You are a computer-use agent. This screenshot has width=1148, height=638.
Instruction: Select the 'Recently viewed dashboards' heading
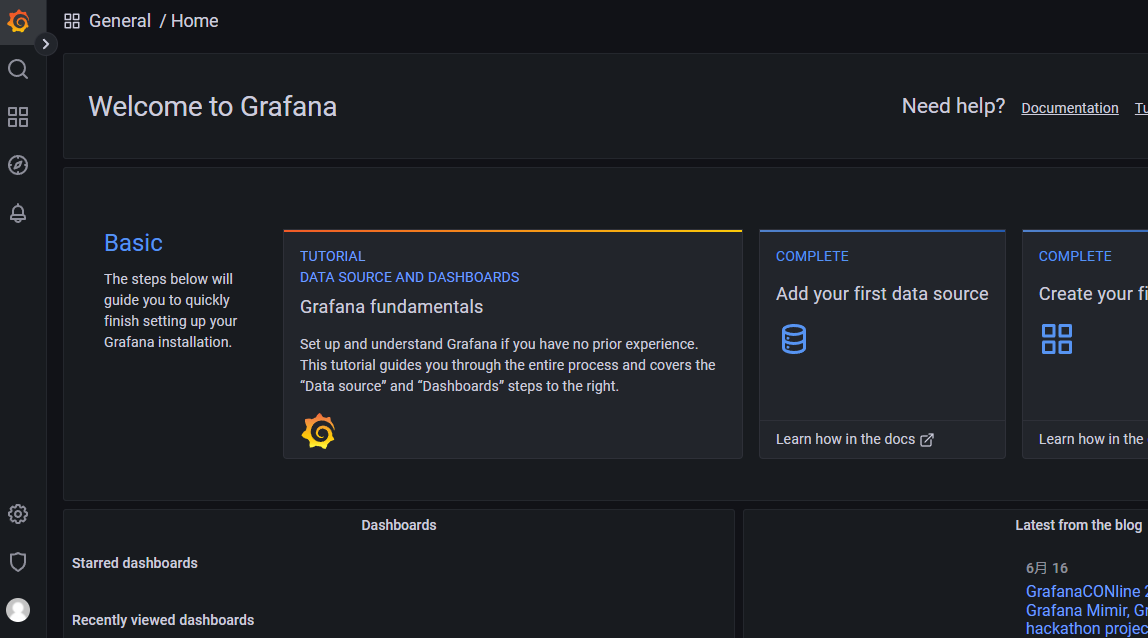click(163, 620)
